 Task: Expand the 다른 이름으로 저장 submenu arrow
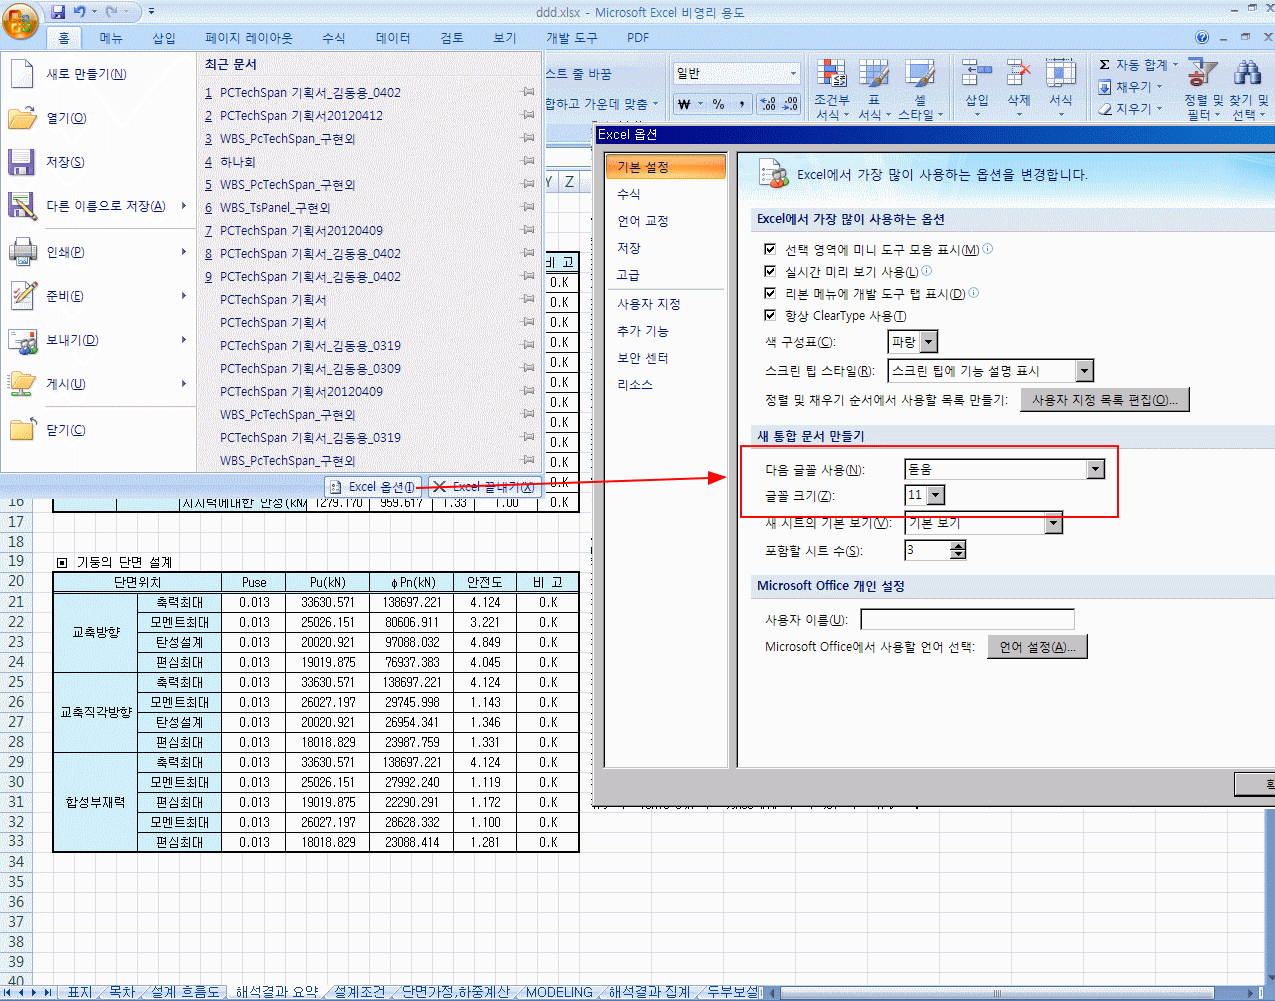coord(184,206)
